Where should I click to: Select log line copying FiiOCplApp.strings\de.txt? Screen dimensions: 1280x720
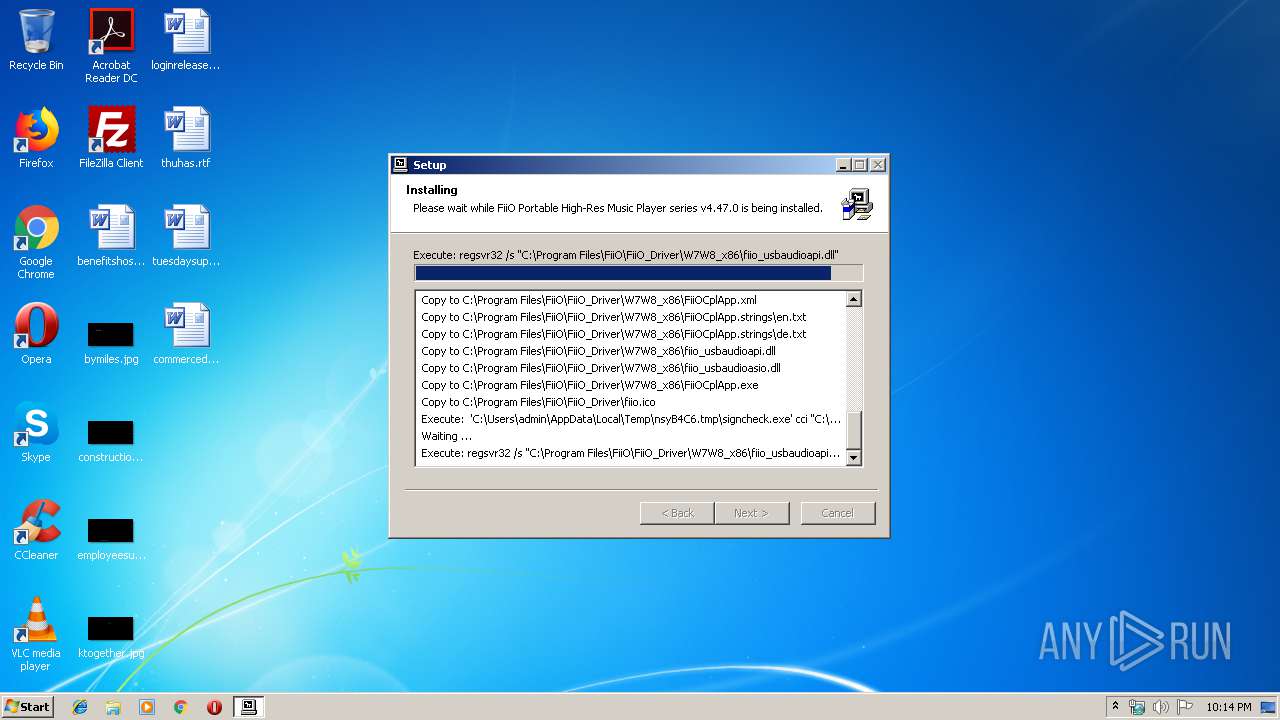point(613,334)
